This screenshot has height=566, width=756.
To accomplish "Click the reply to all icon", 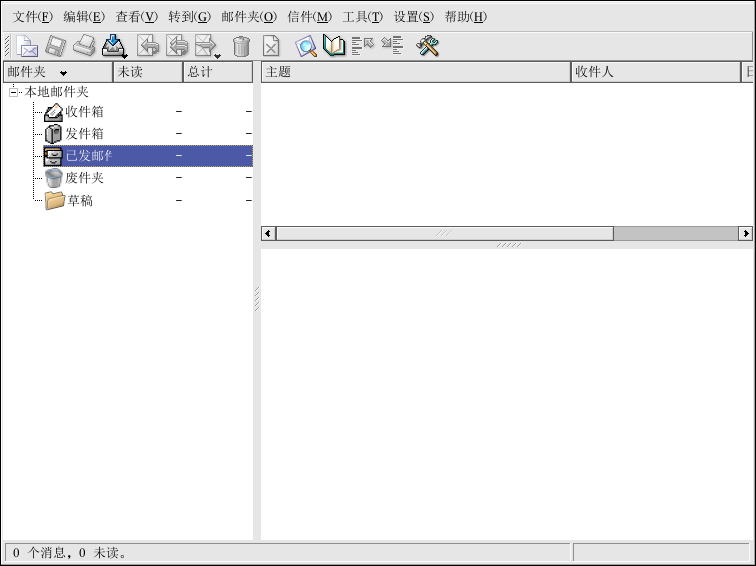I will [177, 46].
